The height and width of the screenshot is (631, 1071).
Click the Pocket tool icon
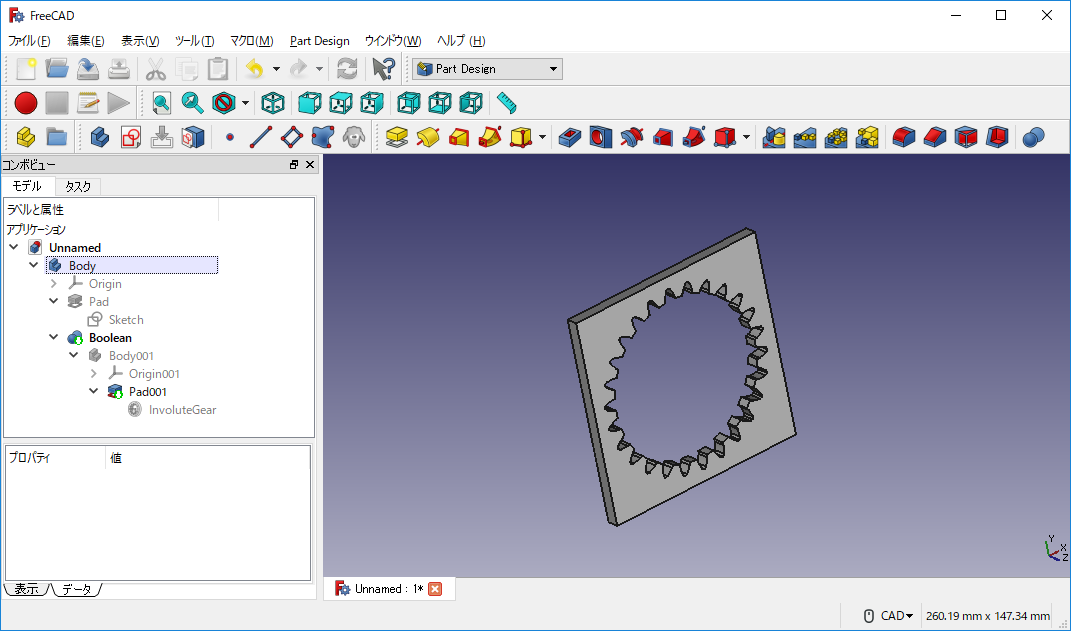coord(570,137)
